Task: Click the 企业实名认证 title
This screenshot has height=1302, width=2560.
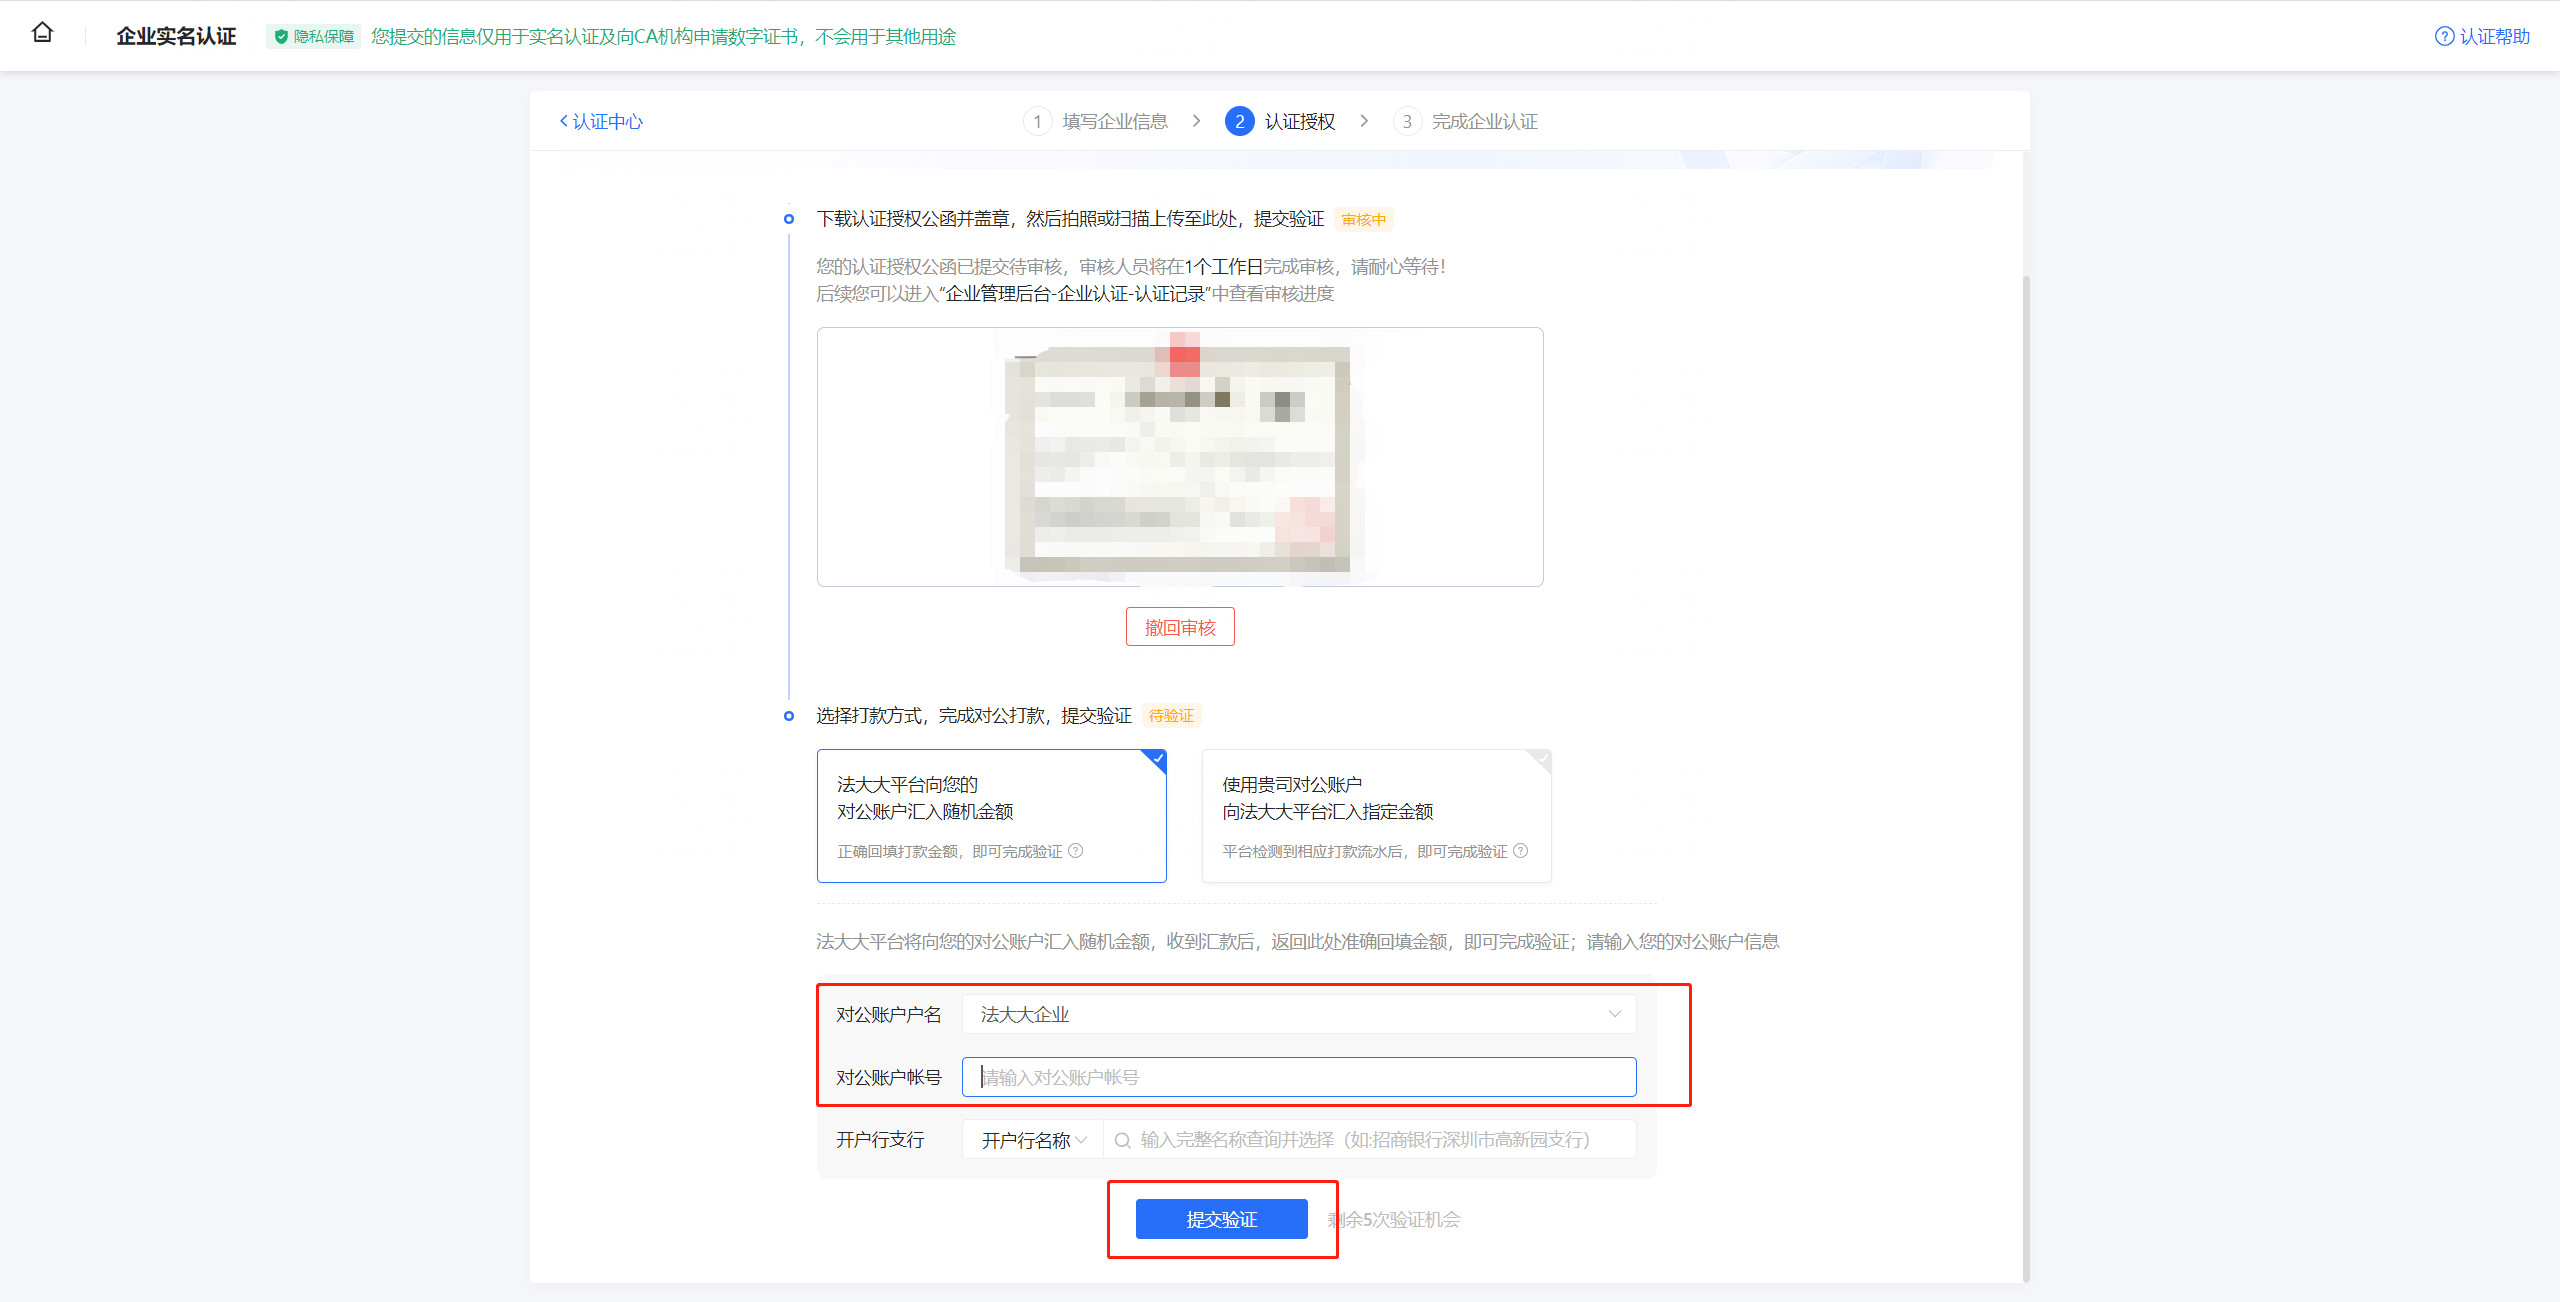Action: pyautogui.click(x=176, y=37)
